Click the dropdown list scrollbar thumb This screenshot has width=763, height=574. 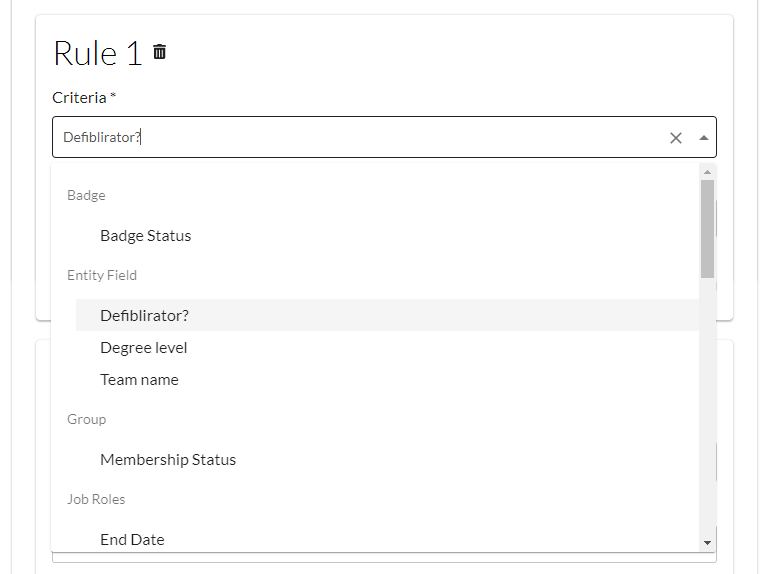point(708,228)
